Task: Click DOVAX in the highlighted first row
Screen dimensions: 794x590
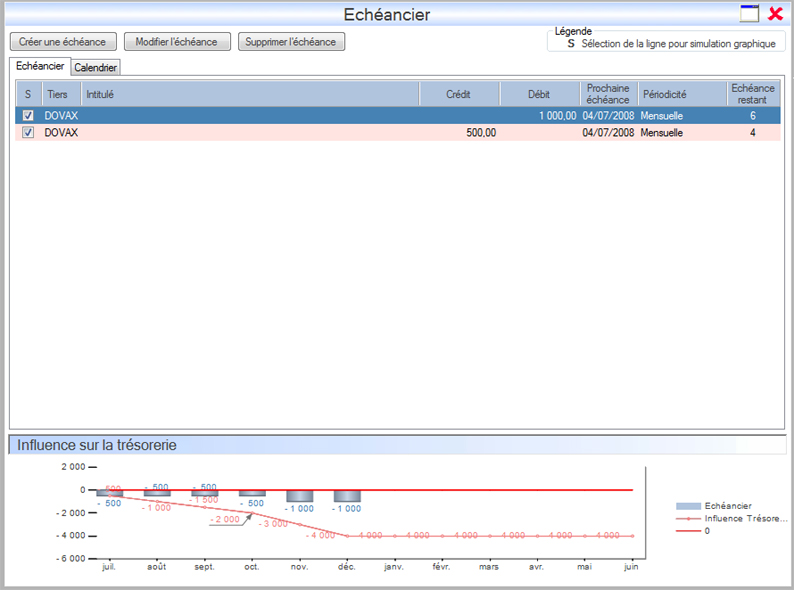Action: (x=61, y=115)
